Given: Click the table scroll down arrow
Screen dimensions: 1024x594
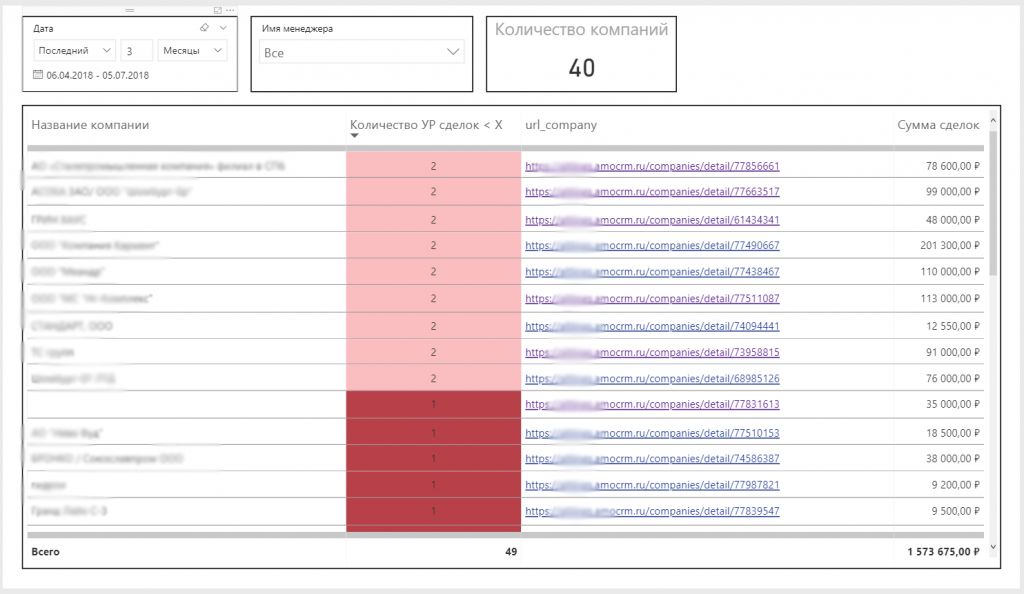Looking at the screenshot, I should (x=993, y=547).
